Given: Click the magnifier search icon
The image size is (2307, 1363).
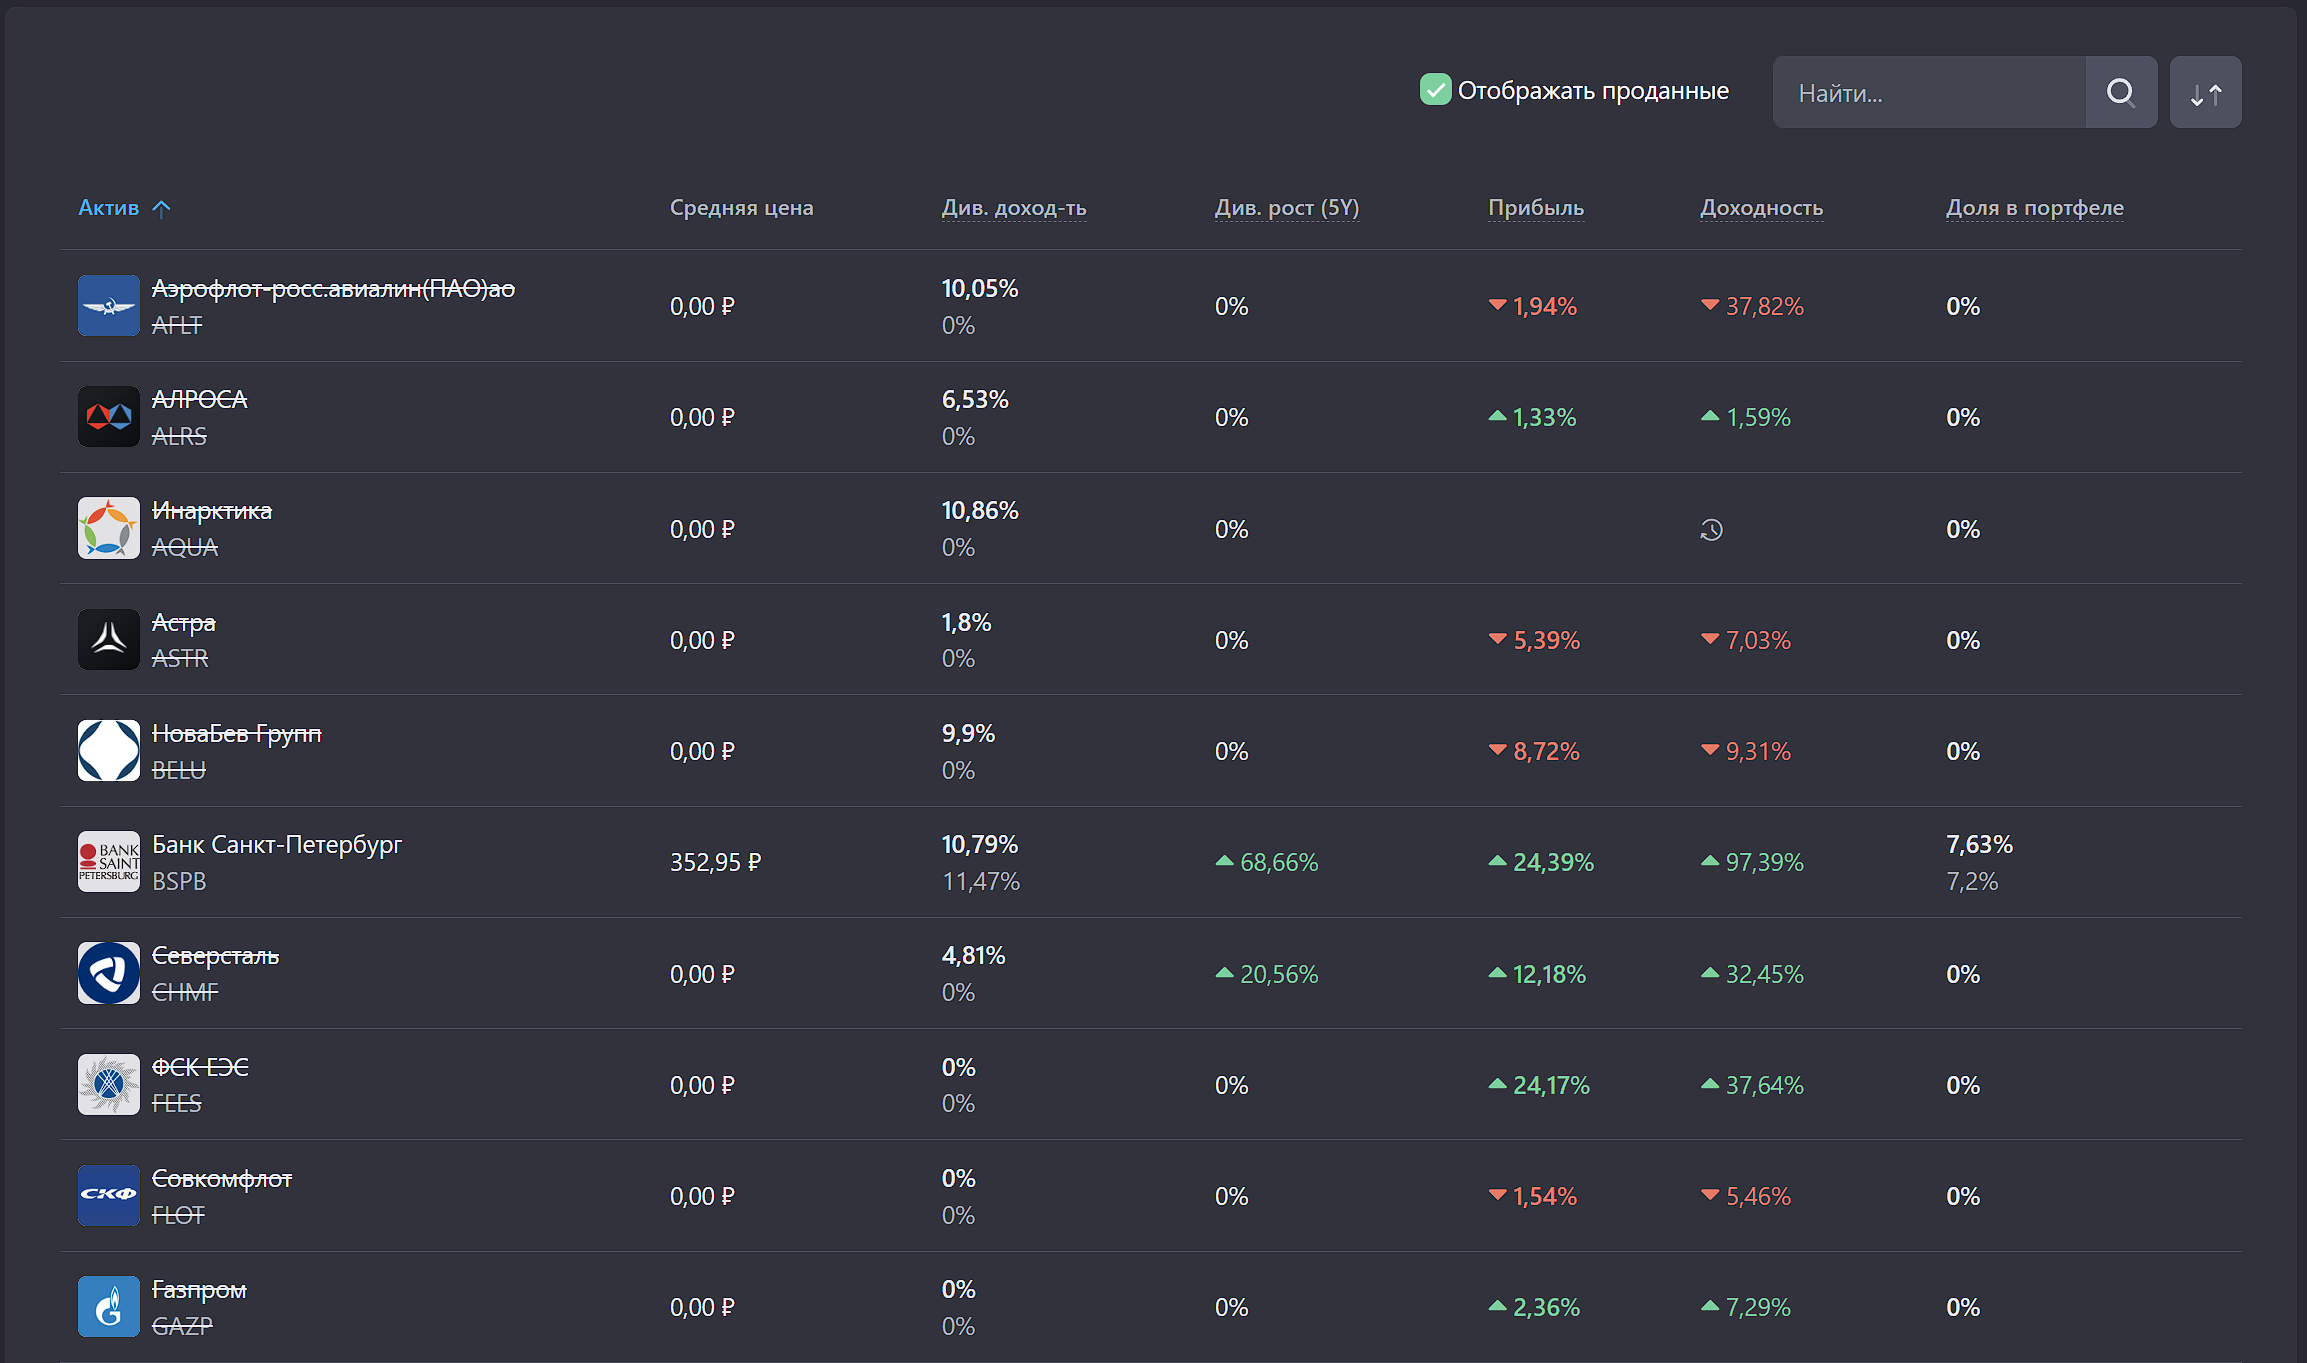Looking at the screenshot, I should (x=2121, y=92).
